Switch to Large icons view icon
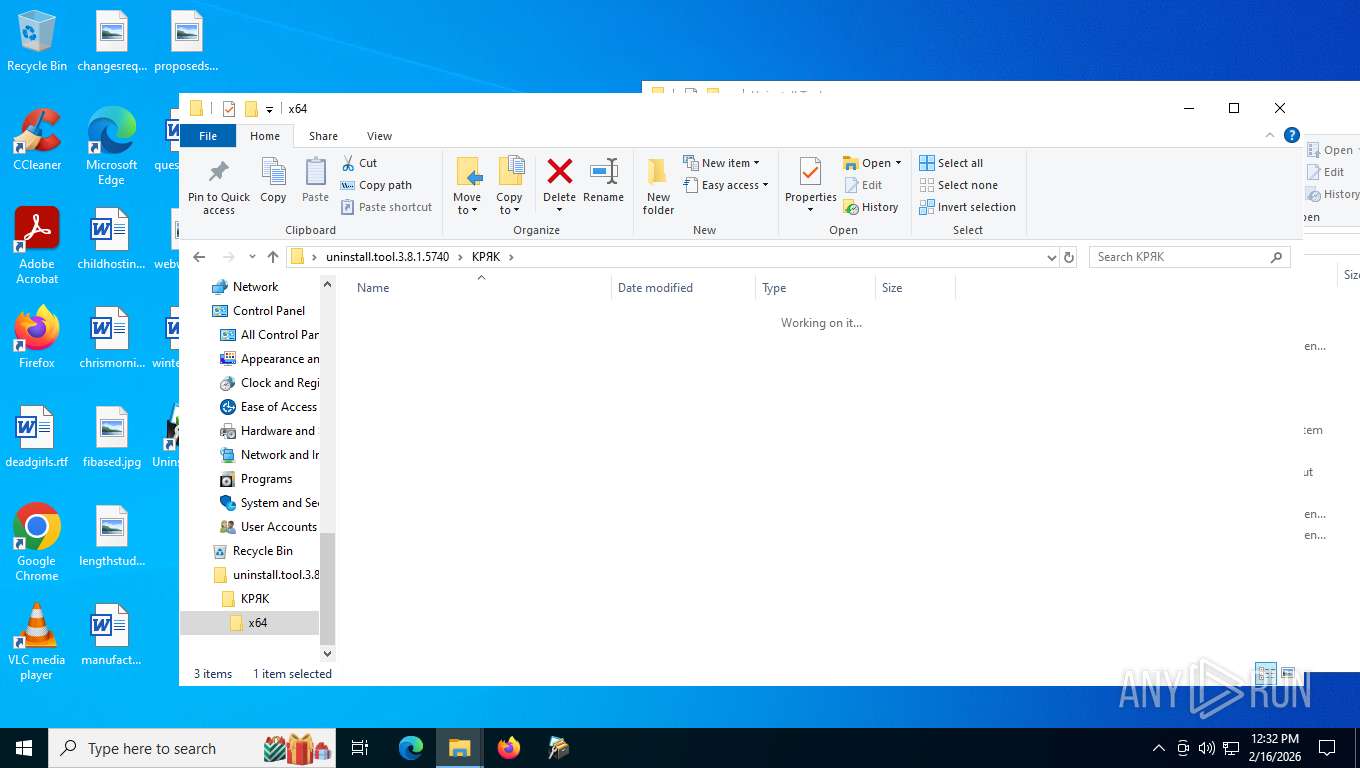 pyautogui.click(x=1288, y=673)
